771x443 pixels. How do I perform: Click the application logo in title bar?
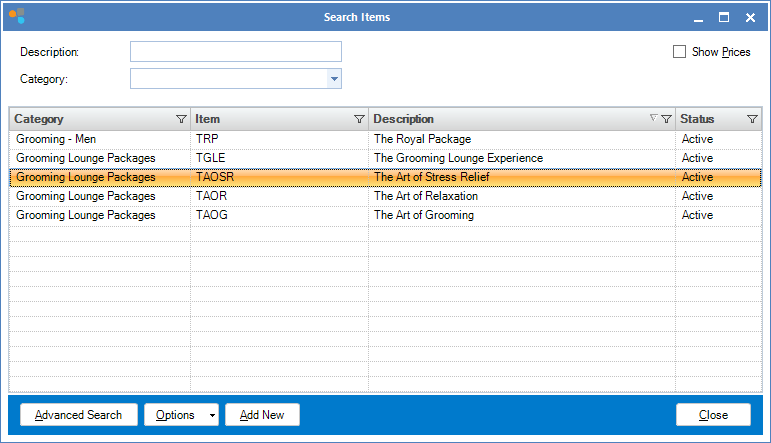(x=17, y=17)
